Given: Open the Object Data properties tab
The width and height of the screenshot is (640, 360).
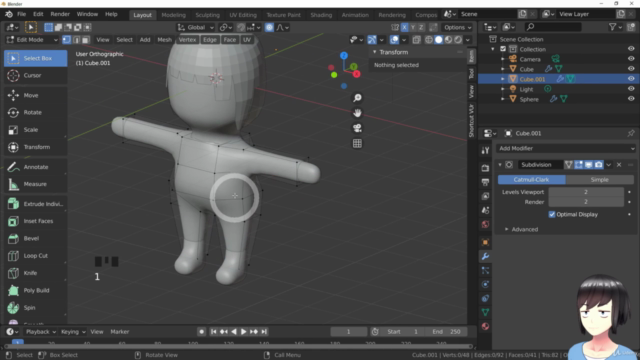Looking at the screenshot, I should [485, 312].
